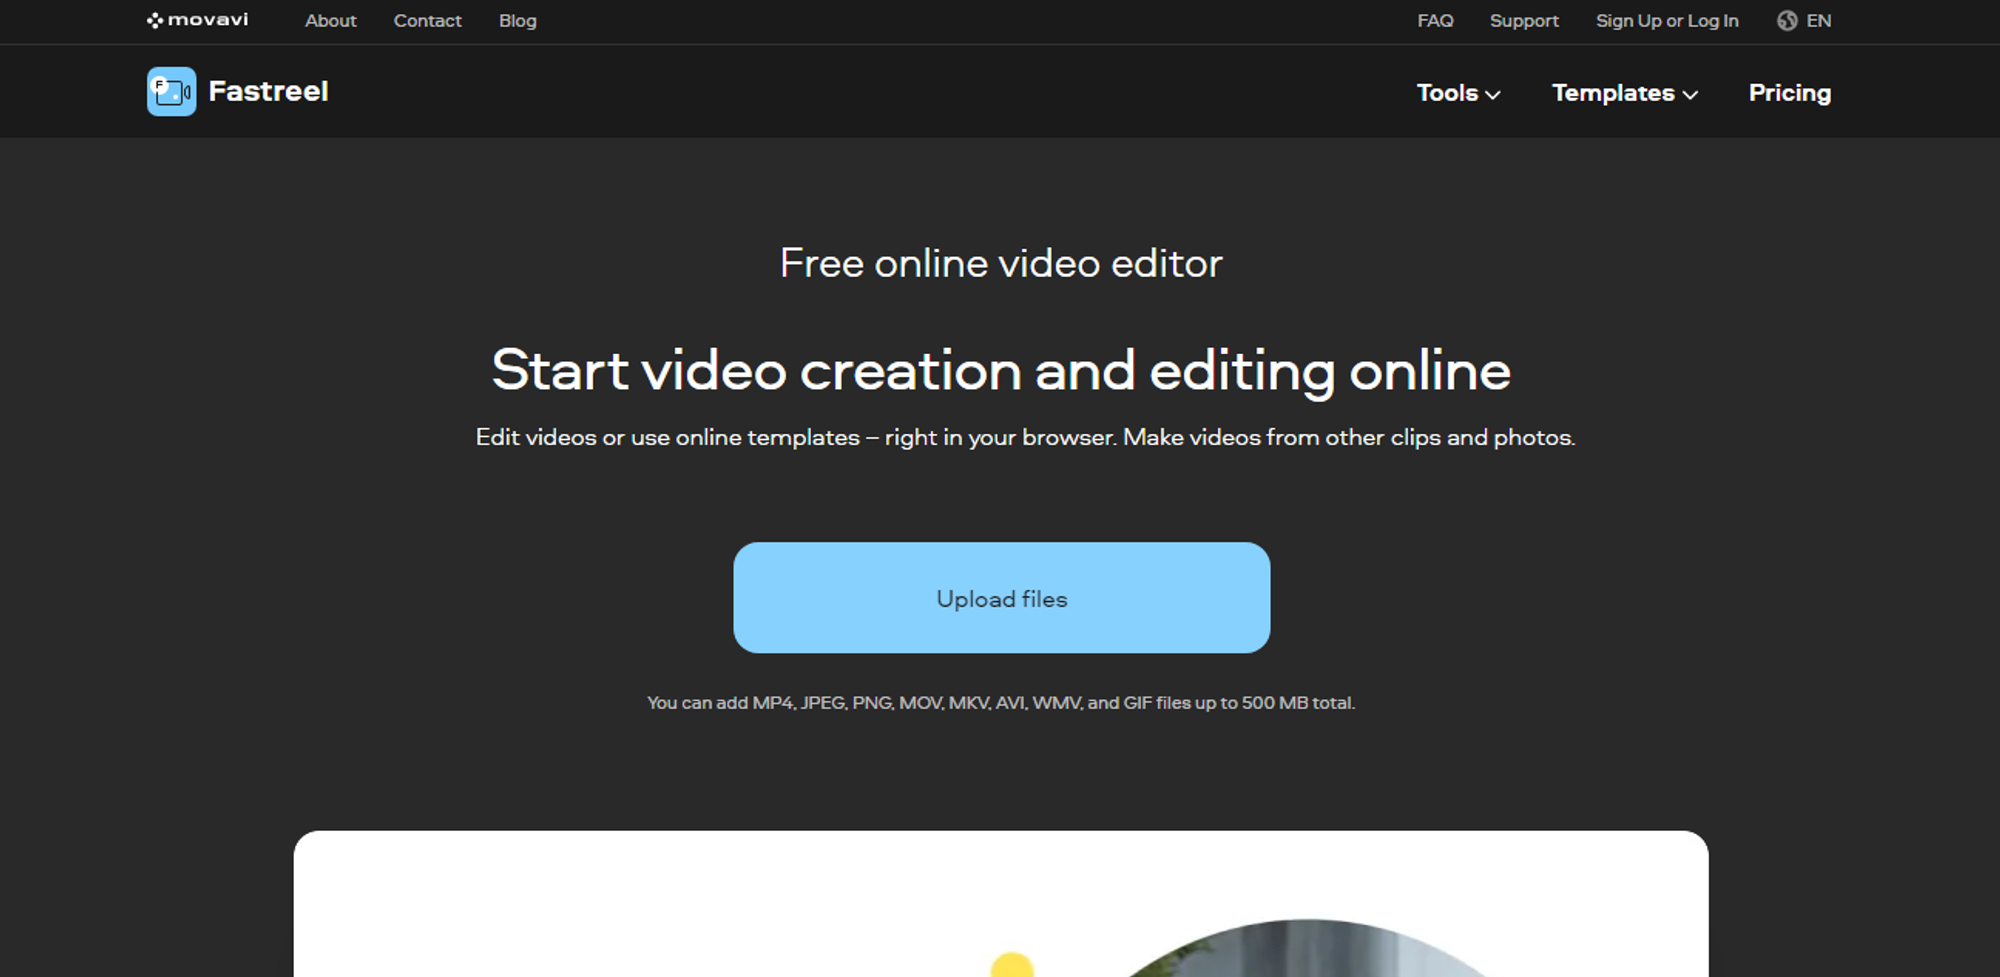Screen dimensions: 2000x977
Task: Click the globe language icon
Action: click(1787, 21)
